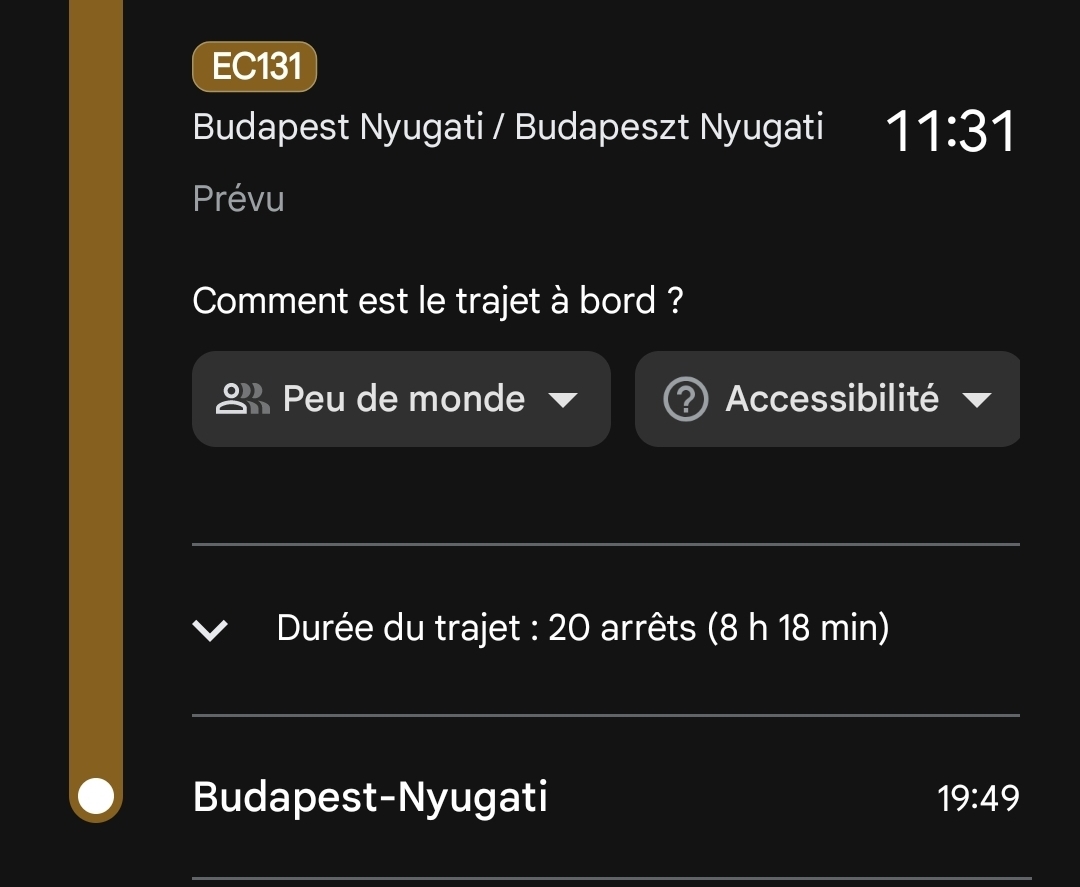
Task: Click the EC131 train line badge
Action: (x=254, y=67)
